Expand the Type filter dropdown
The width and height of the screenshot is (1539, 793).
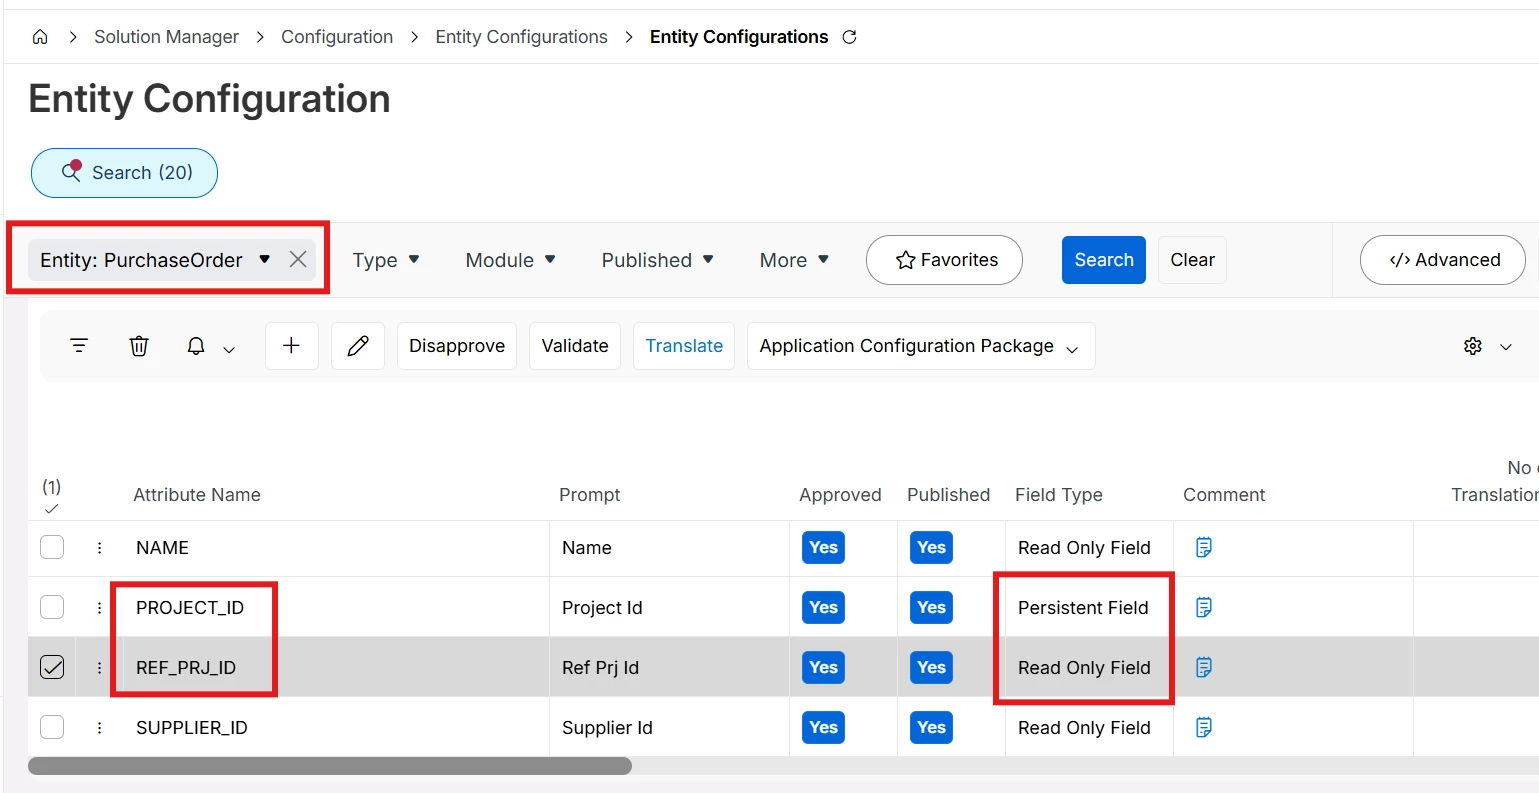386,260
